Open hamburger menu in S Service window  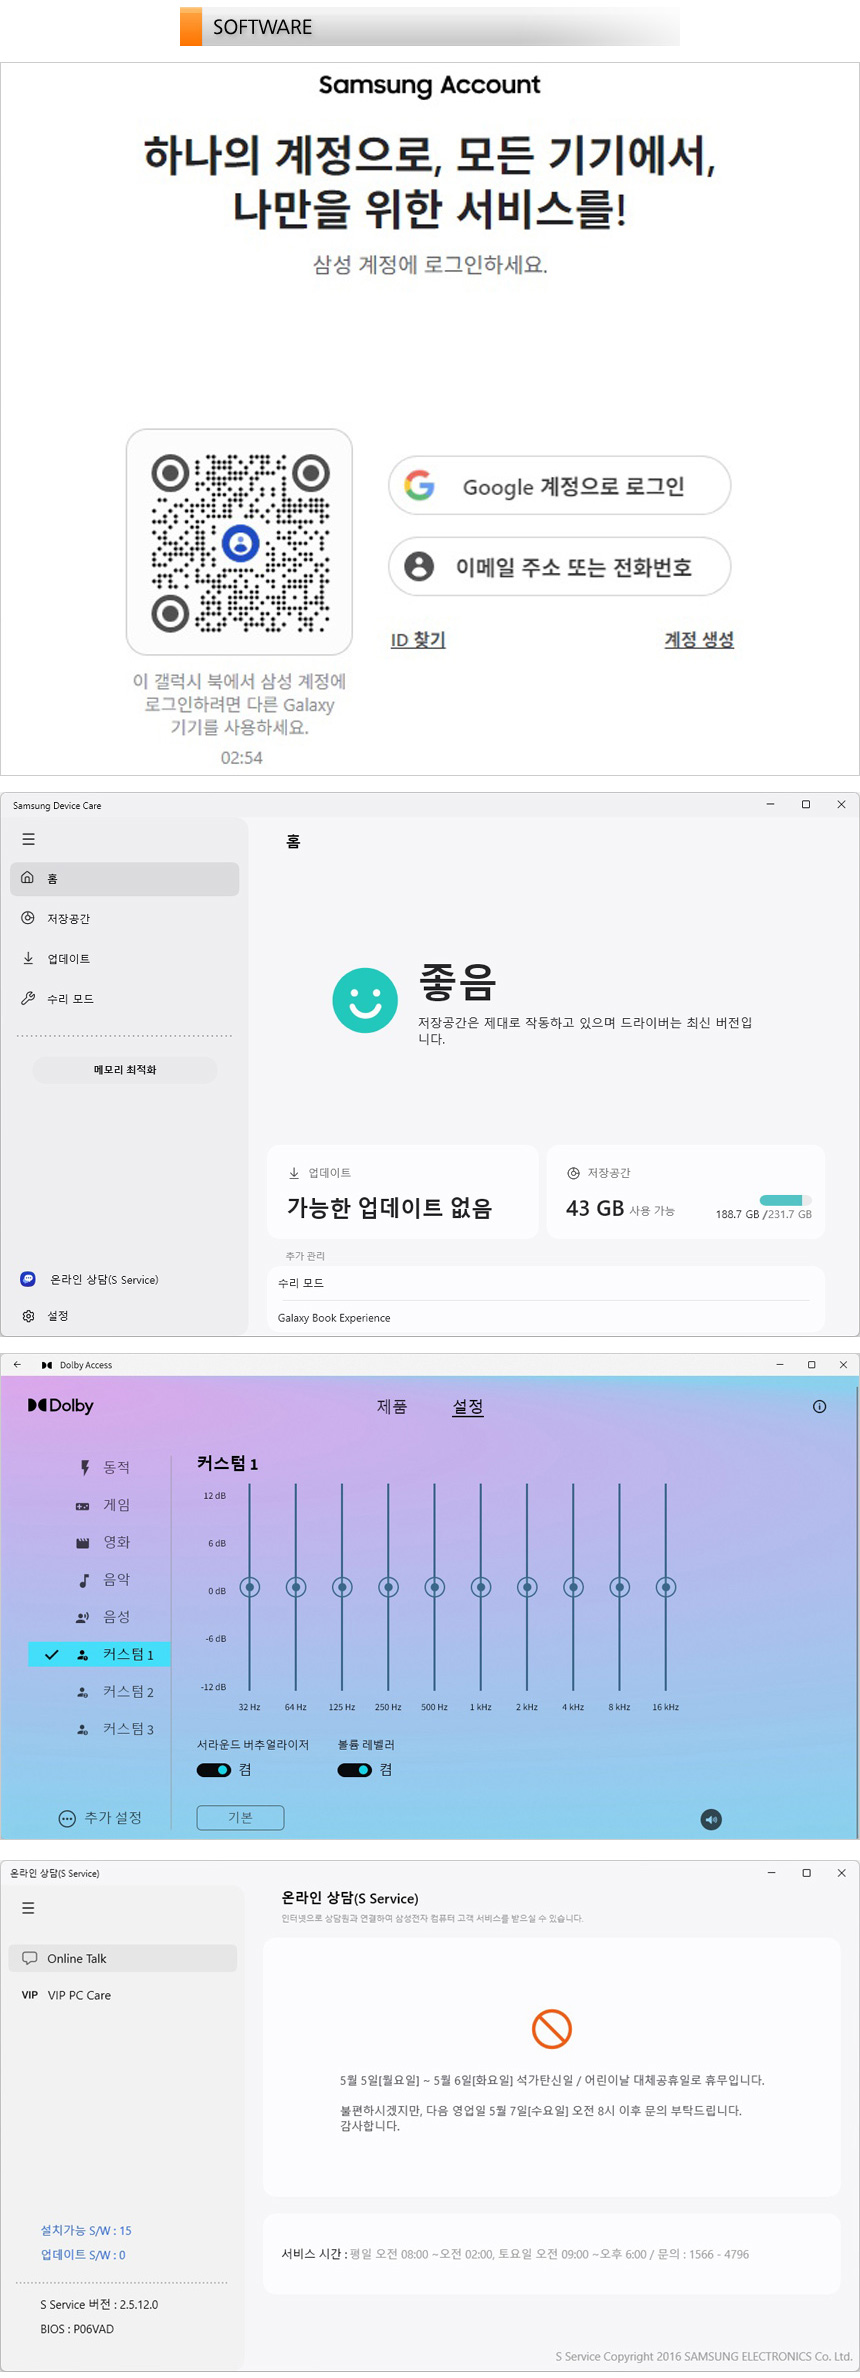[28, 1908]
